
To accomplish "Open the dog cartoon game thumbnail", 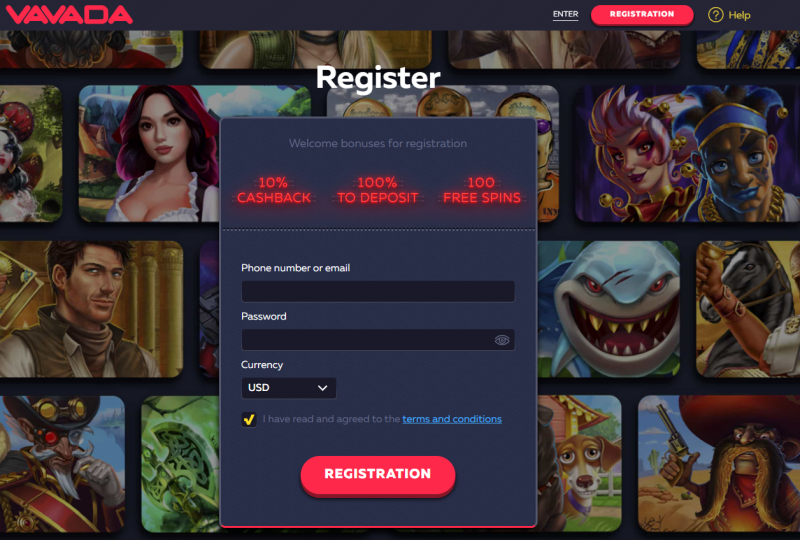I will [x=580, y=463].
